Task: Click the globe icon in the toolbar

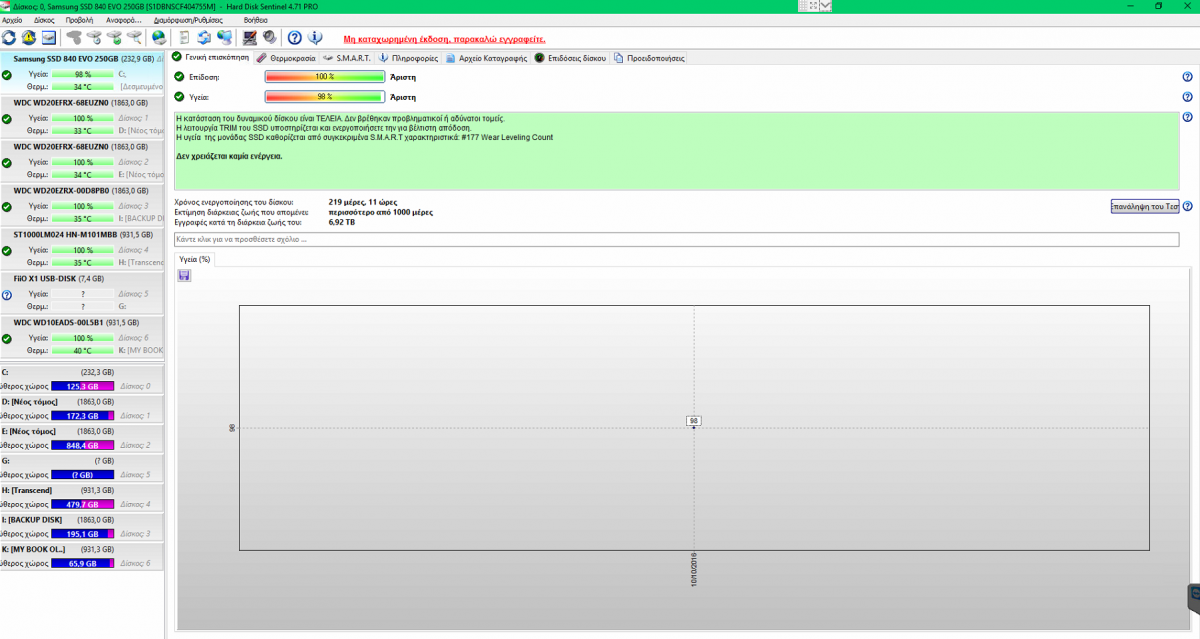Action: (160, 38)
